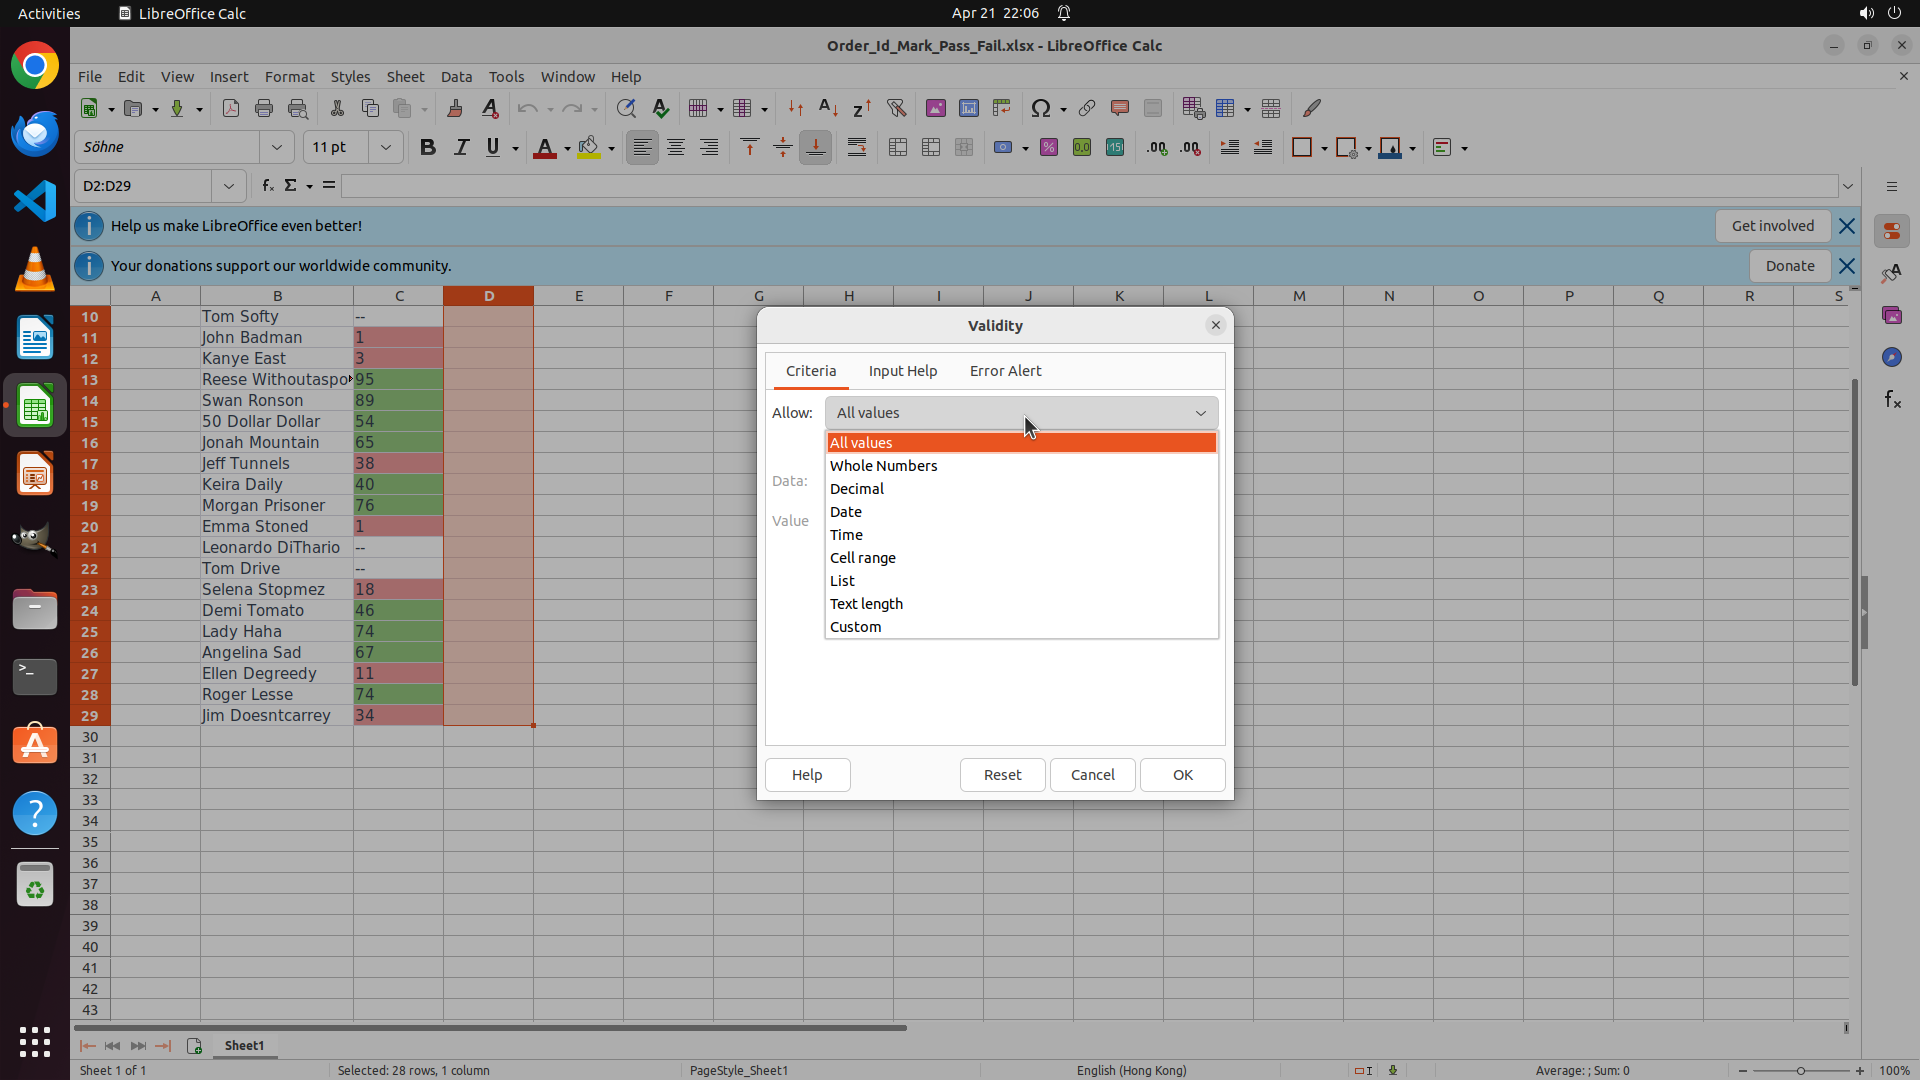This screenshot has width=1920, height=1080.
Task: Click the Sort Ascending toolbar icon
Action: [827, 108]
